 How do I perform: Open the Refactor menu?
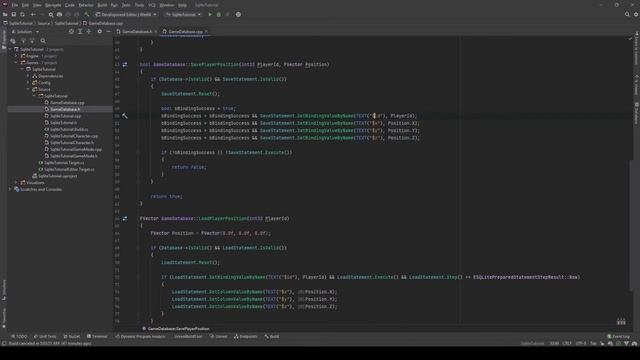pyautogui.click(x=86, y=5)
